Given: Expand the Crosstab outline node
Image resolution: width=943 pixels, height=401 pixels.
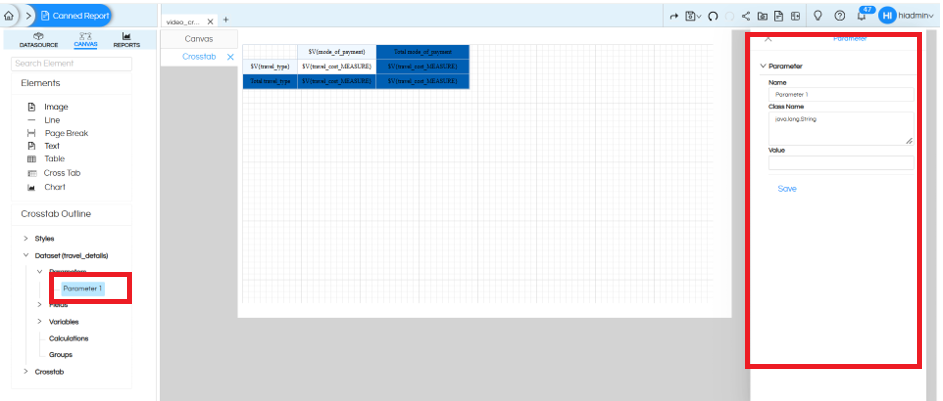Looking at the screenshot, I should (x=26, y=372).
